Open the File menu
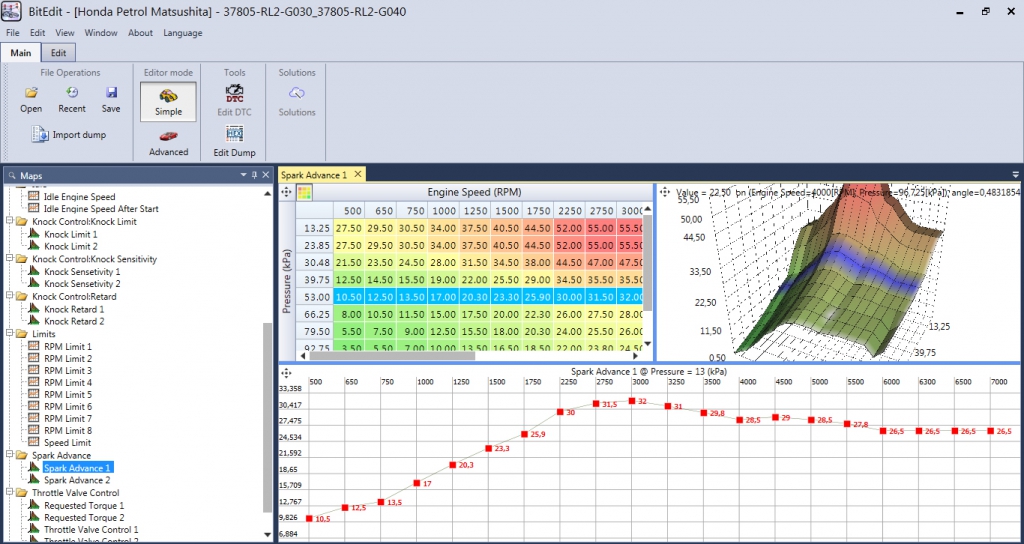Screen dimensions: 1024x544 click(12, 33)
